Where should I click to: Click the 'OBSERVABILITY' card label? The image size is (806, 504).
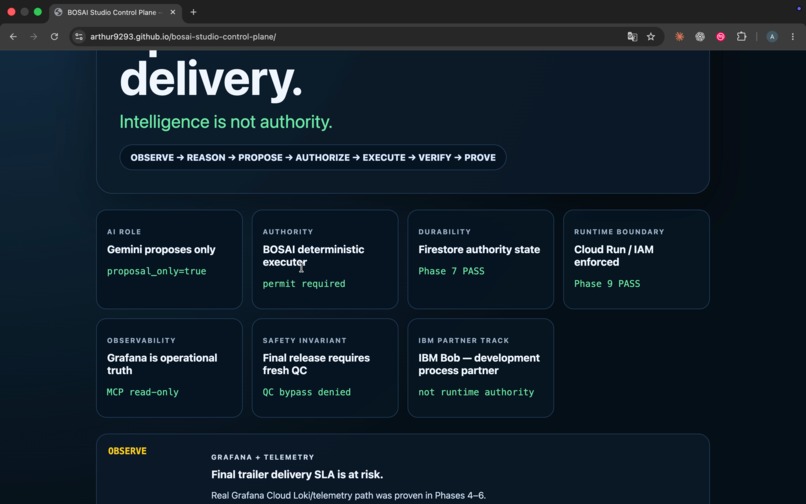pos(141,340)
